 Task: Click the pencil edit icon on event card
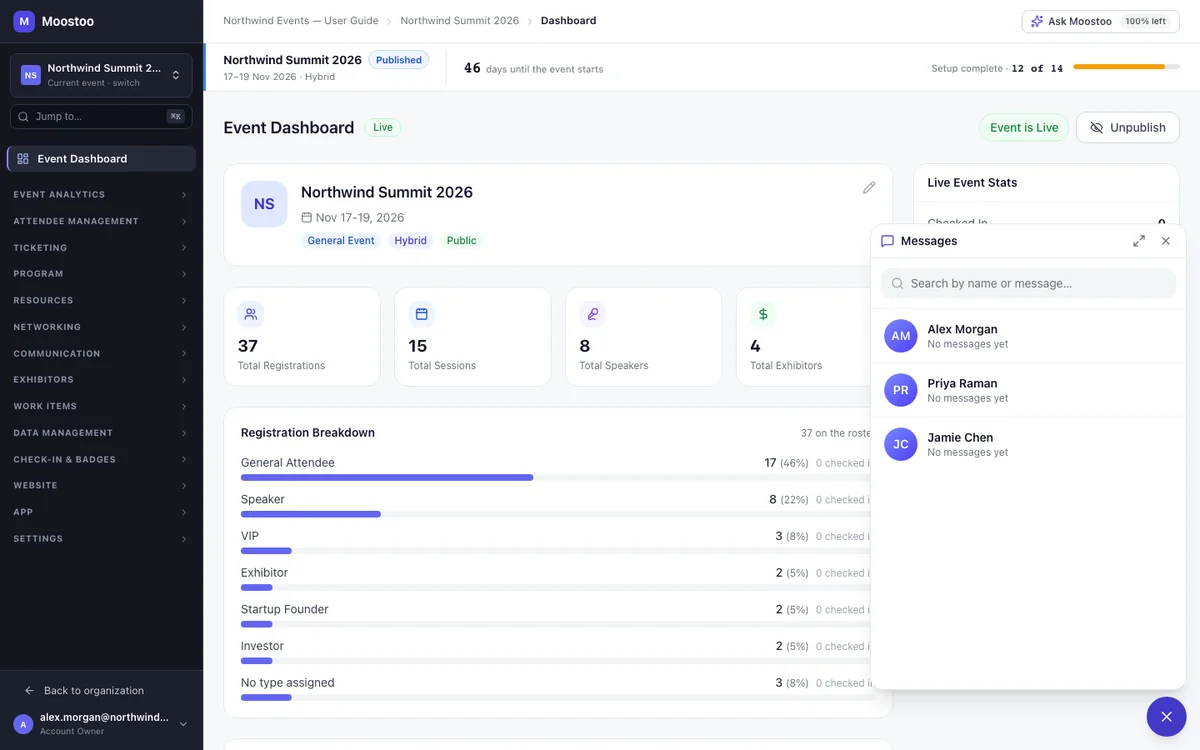pos(869,187)
